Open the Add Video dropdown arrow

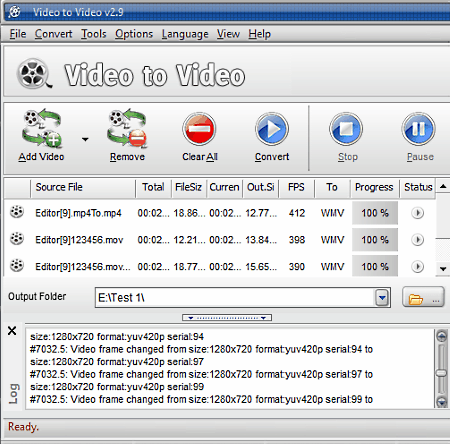point(85,139)
